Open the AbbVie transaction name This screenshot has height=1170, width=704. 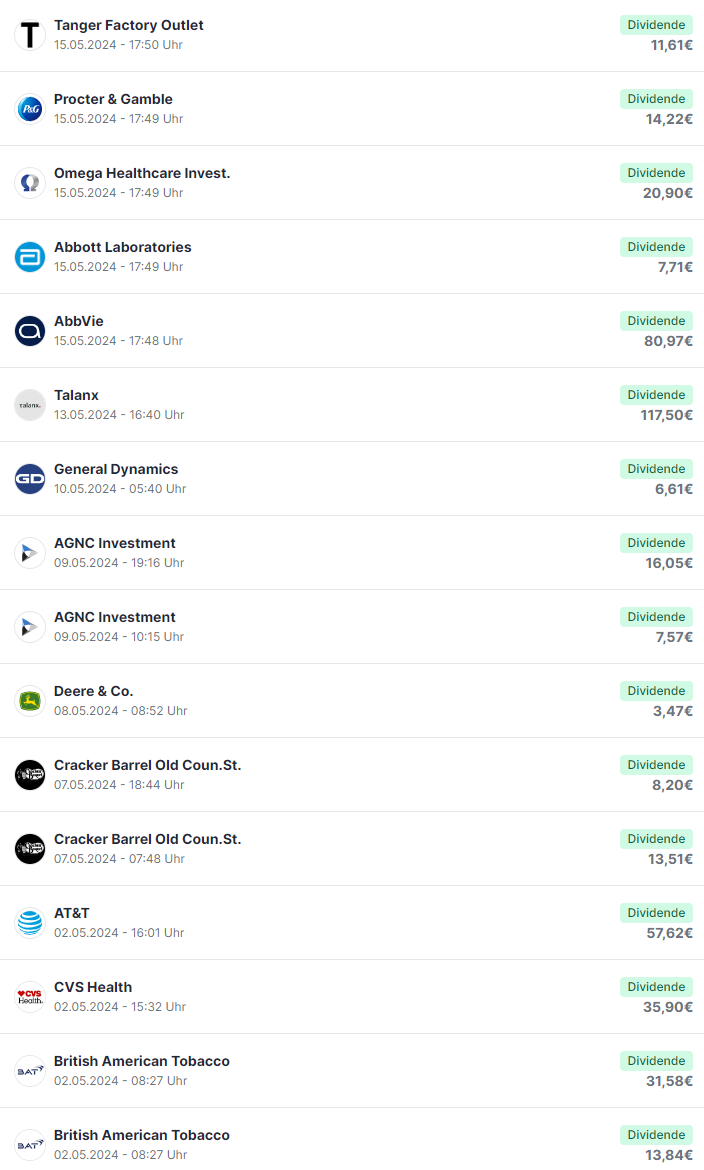pos(78,322)
